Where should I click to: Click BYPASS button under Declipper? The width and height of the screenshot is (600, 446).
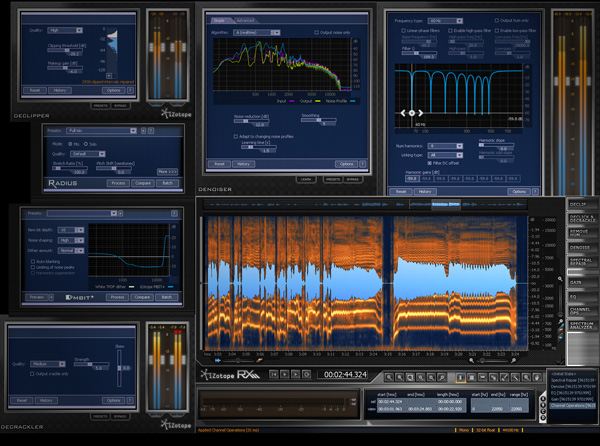pyautogui.click(x=120, y=106)
